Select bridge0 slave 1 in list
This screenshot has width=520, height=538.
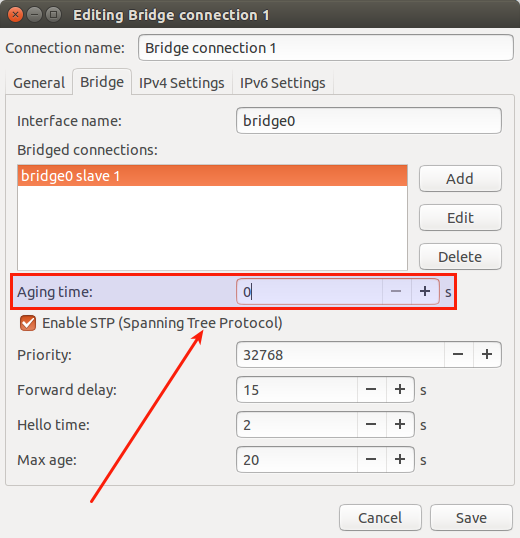212,176
